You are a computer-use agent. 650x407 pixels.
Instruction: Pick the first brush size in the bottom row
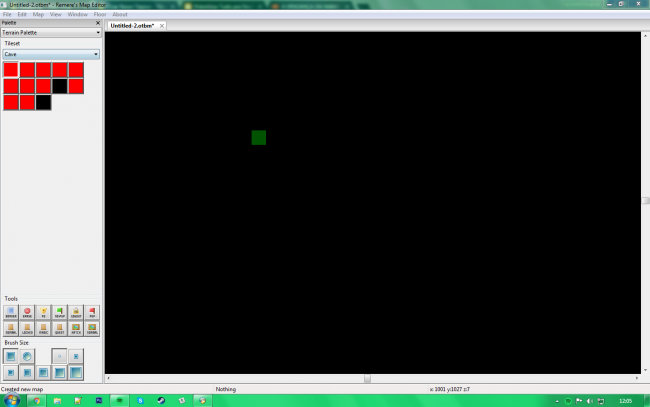click(x=11, y=373)
